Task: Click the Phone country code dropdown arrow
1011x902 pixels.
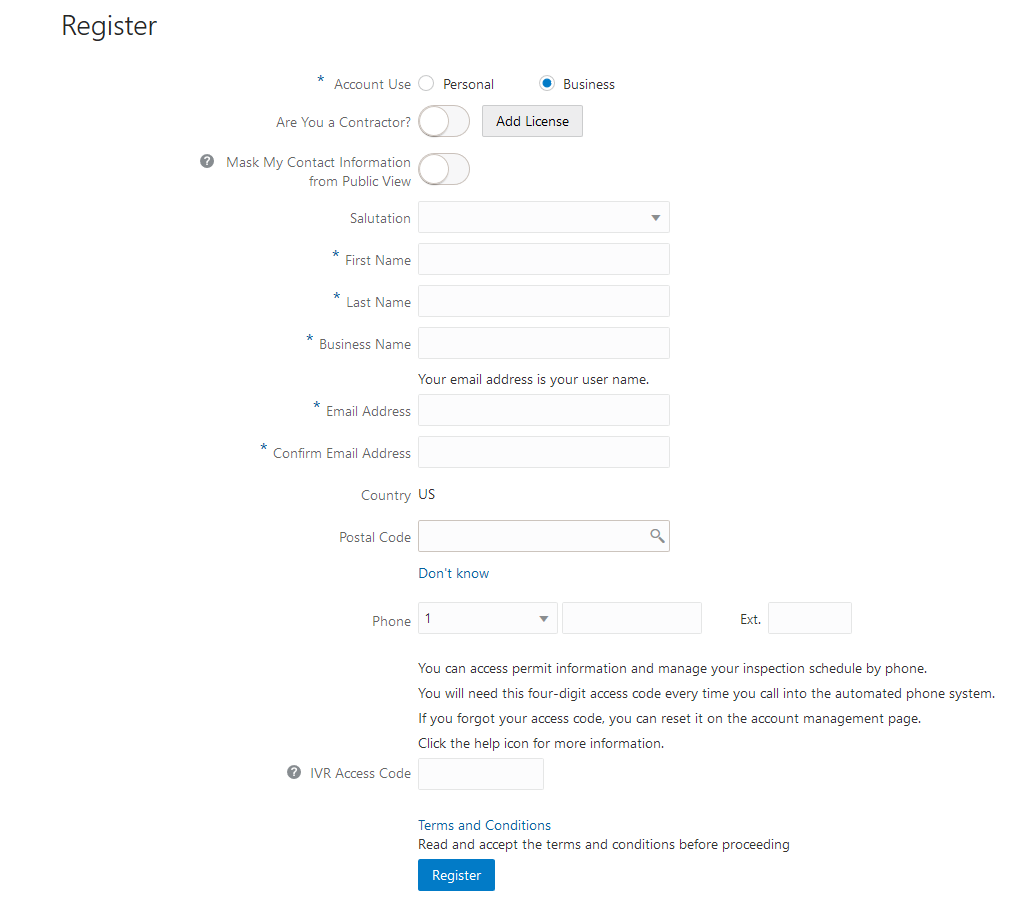Action: pyautogui.click(x=544, y=618)
